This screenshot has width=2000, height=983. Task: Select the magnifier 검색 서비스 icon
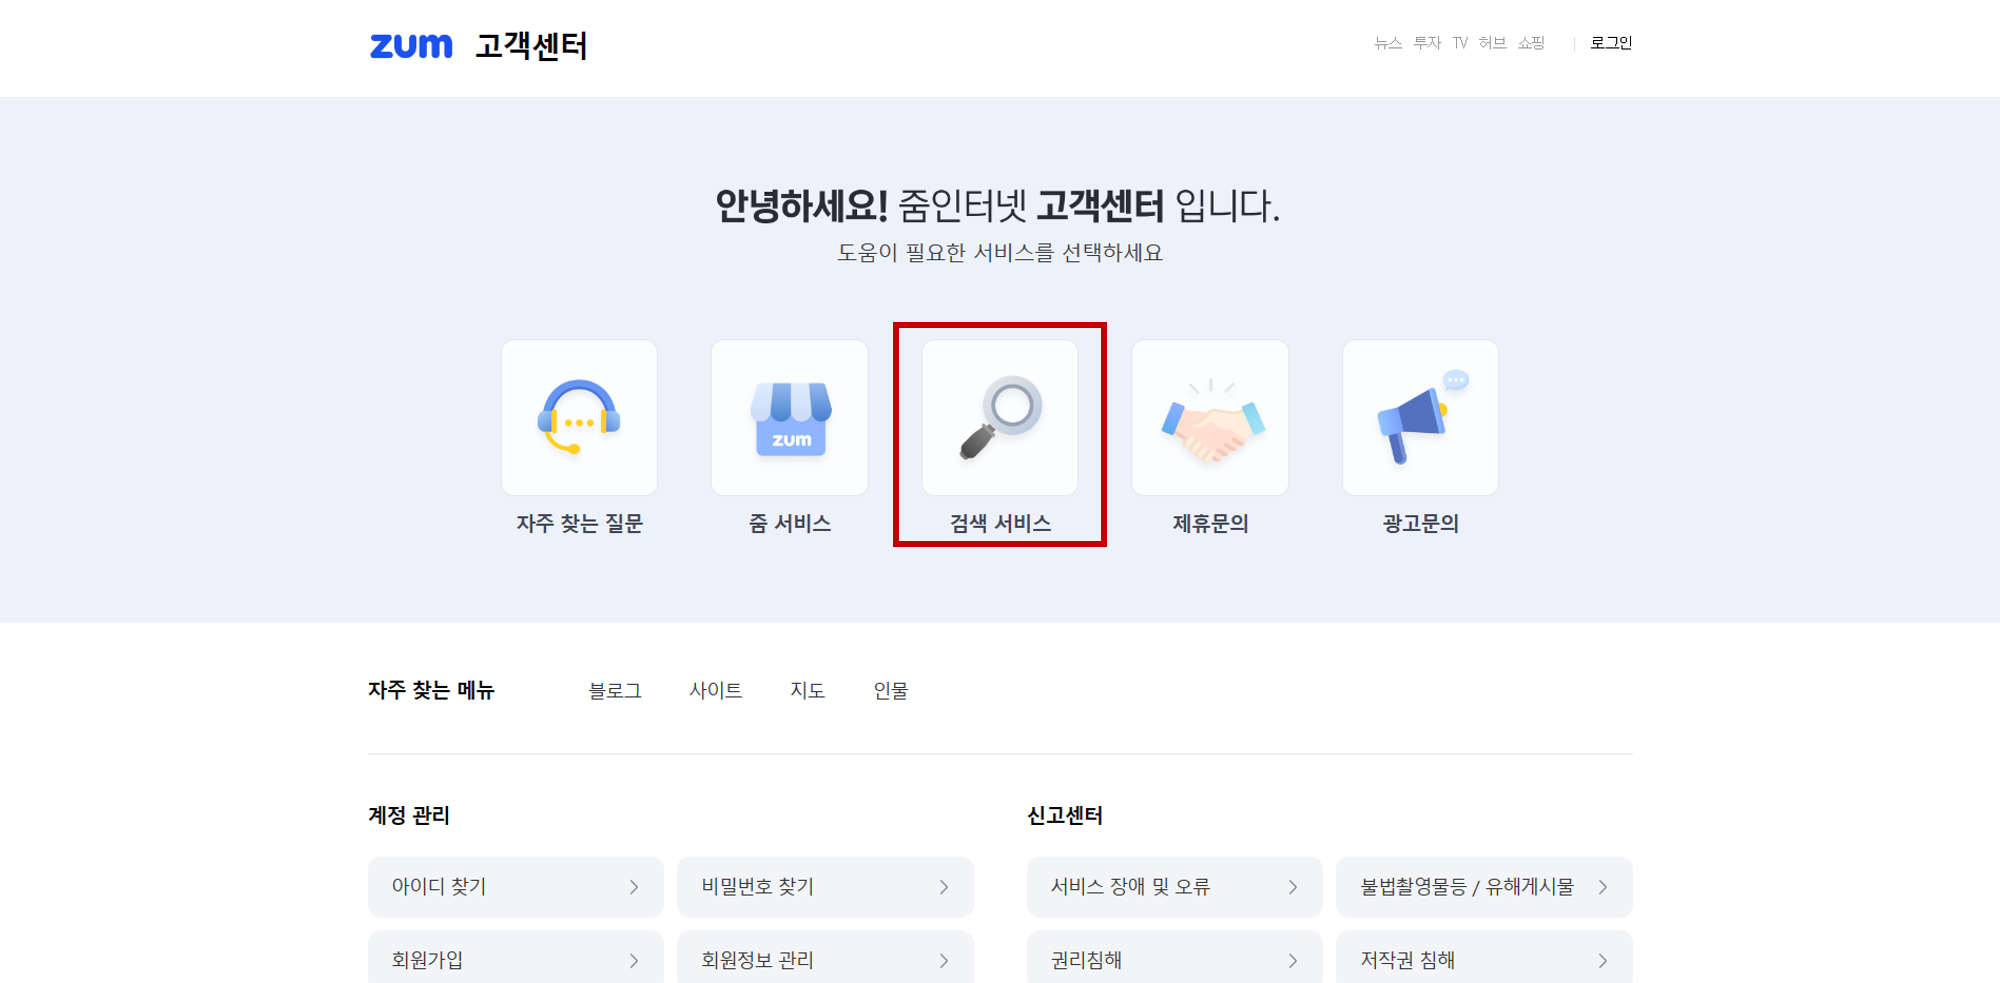pyautogui.click(x=1000, y=418)
